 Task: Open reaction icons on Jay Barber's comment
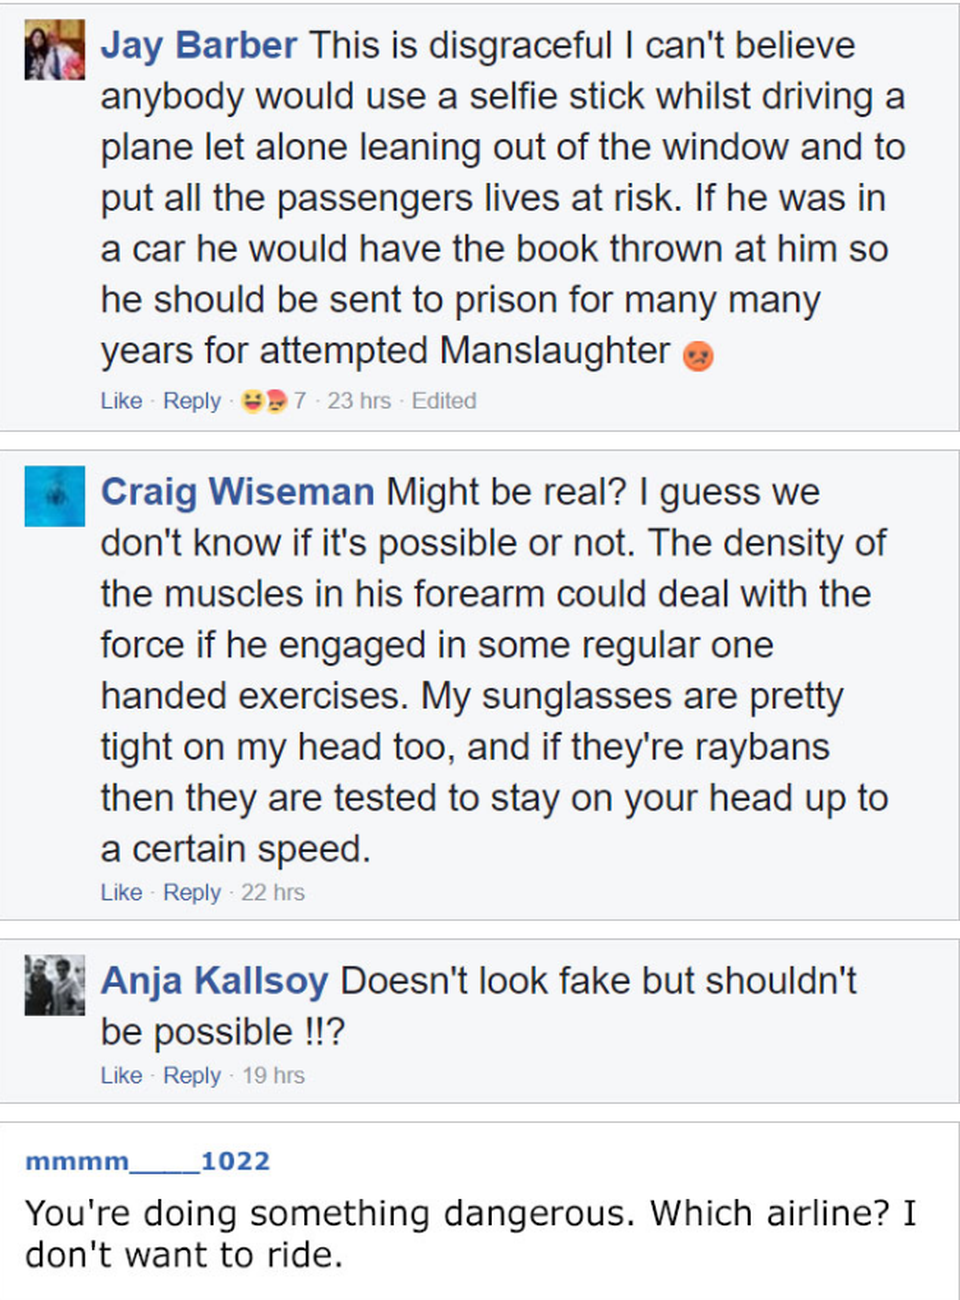coord(264,401)
